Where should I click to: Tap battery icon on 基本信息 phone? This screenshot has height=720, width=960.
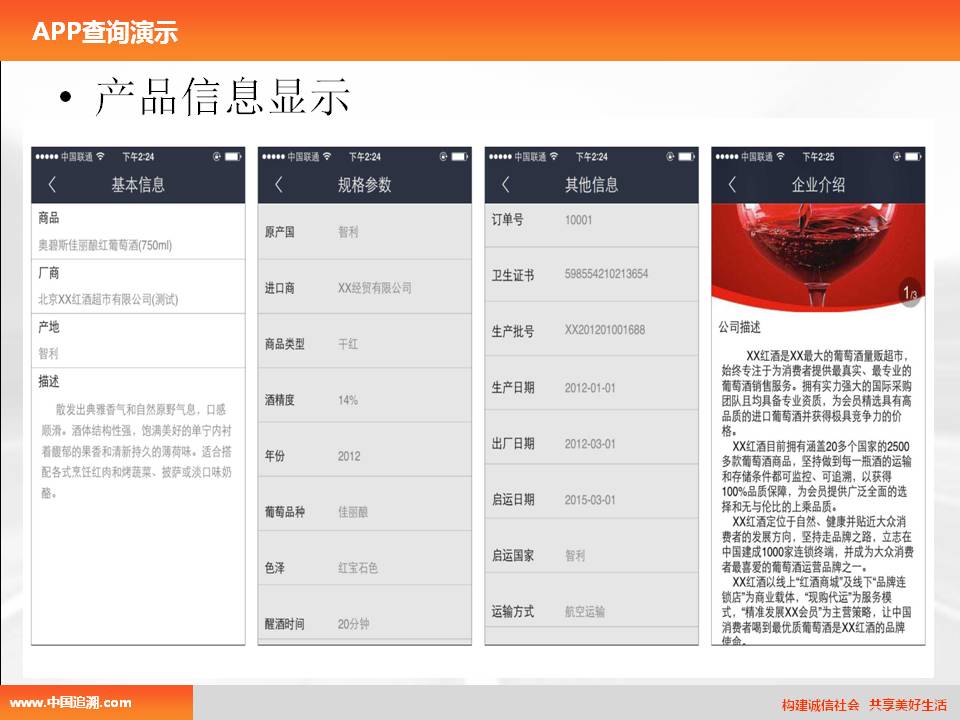[233, 157]
